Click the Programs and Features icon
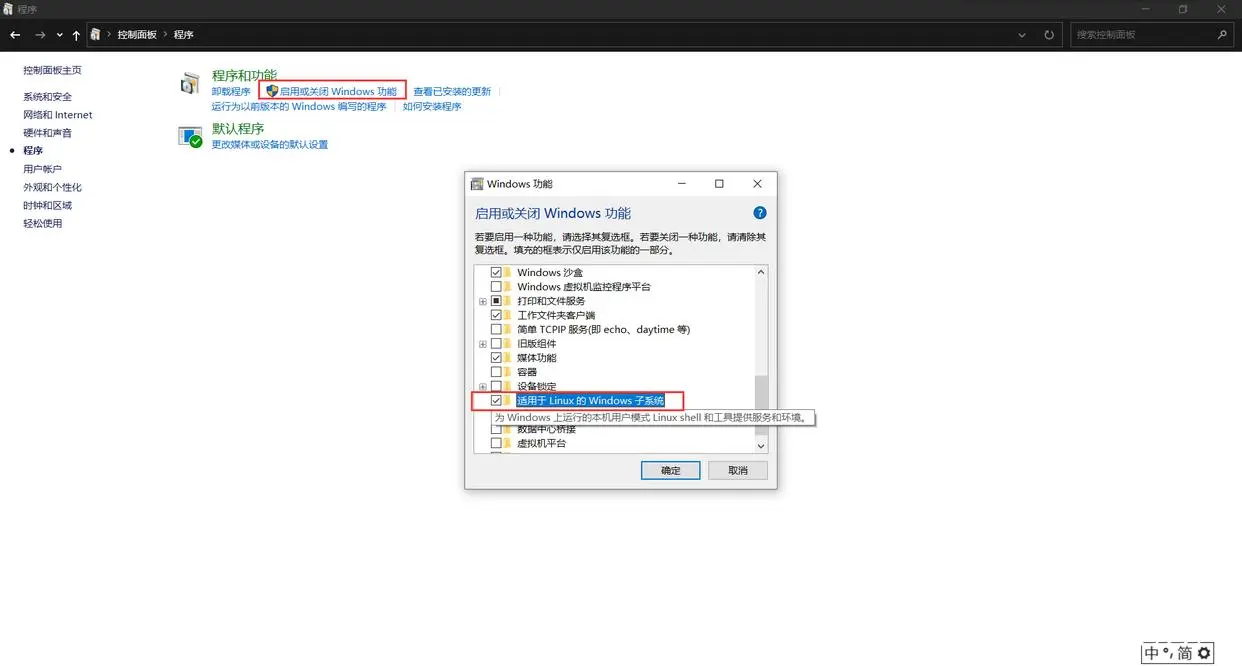Screen dimensions: 1242x666 [x=190, y=84]
